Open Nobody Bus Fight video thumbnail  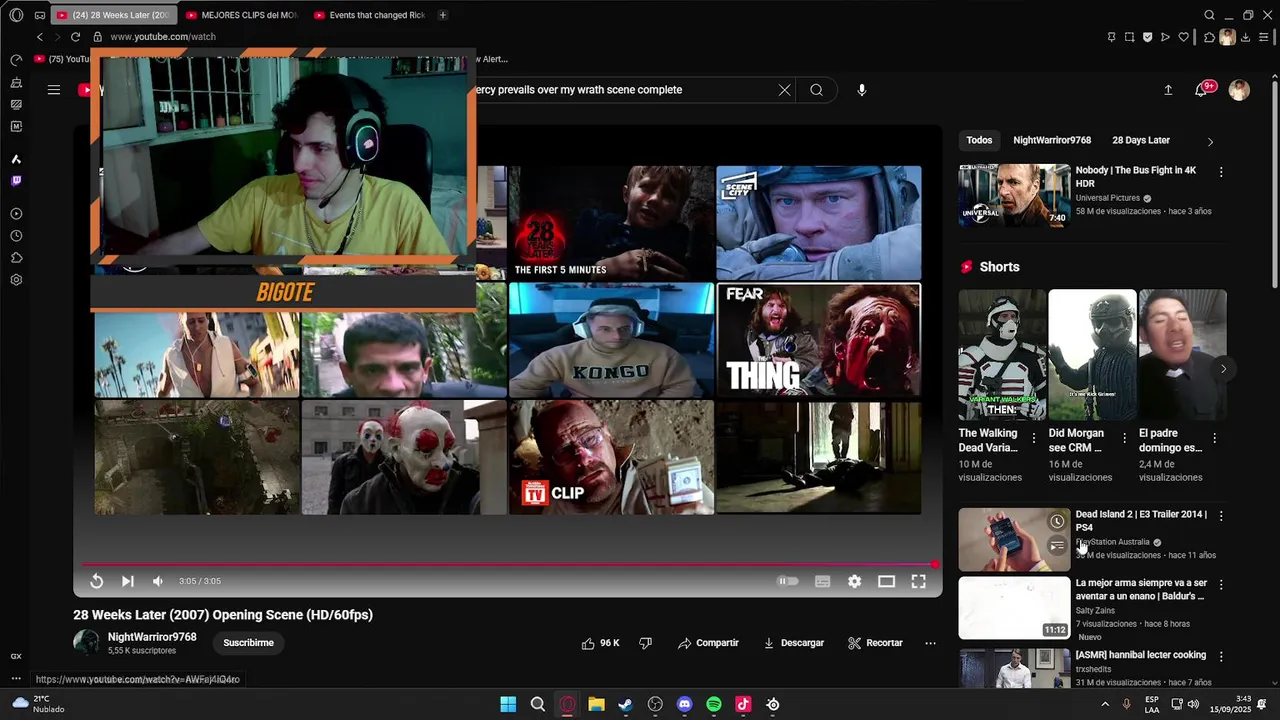[x=1014, y=196]
